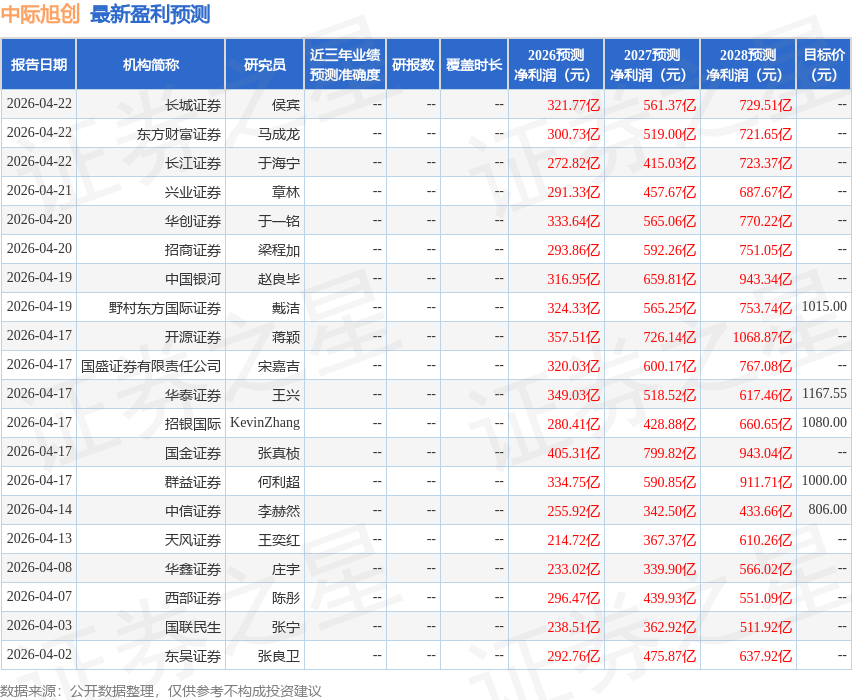Click researcher name KevinZhang
This screenshot has width=852, height=700.
click(265, 423)
